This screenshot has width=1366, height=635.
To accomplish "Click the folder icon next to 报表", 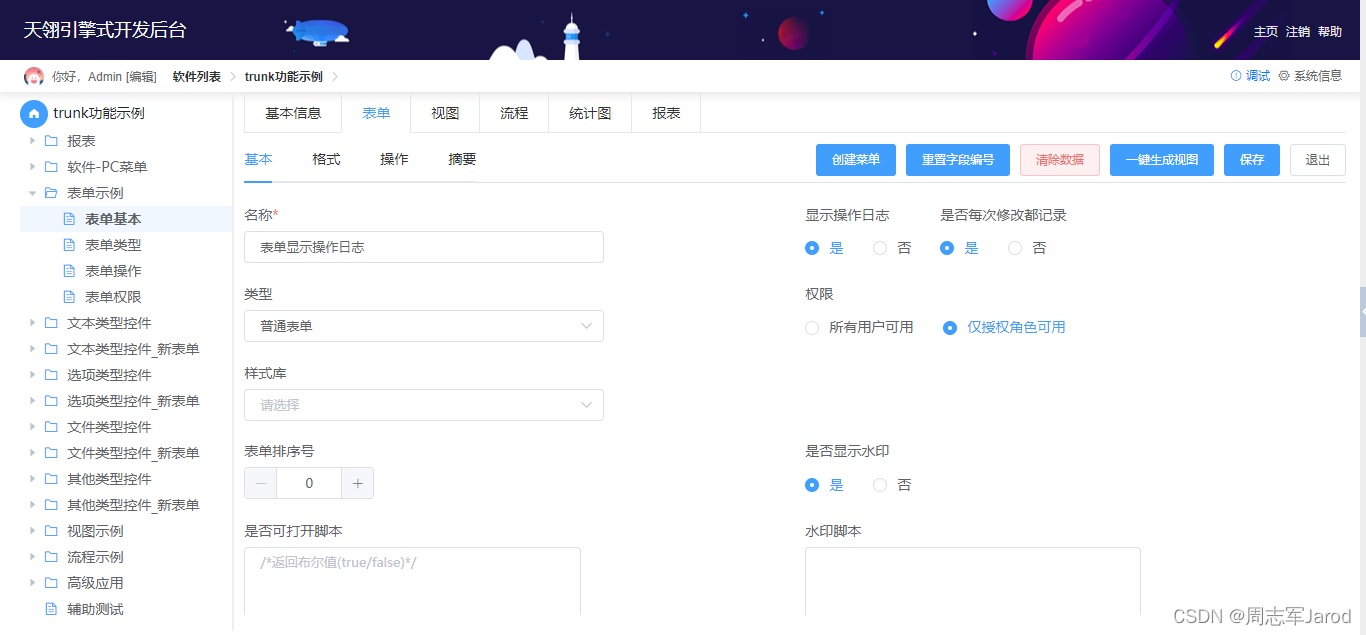I will 51,141.
